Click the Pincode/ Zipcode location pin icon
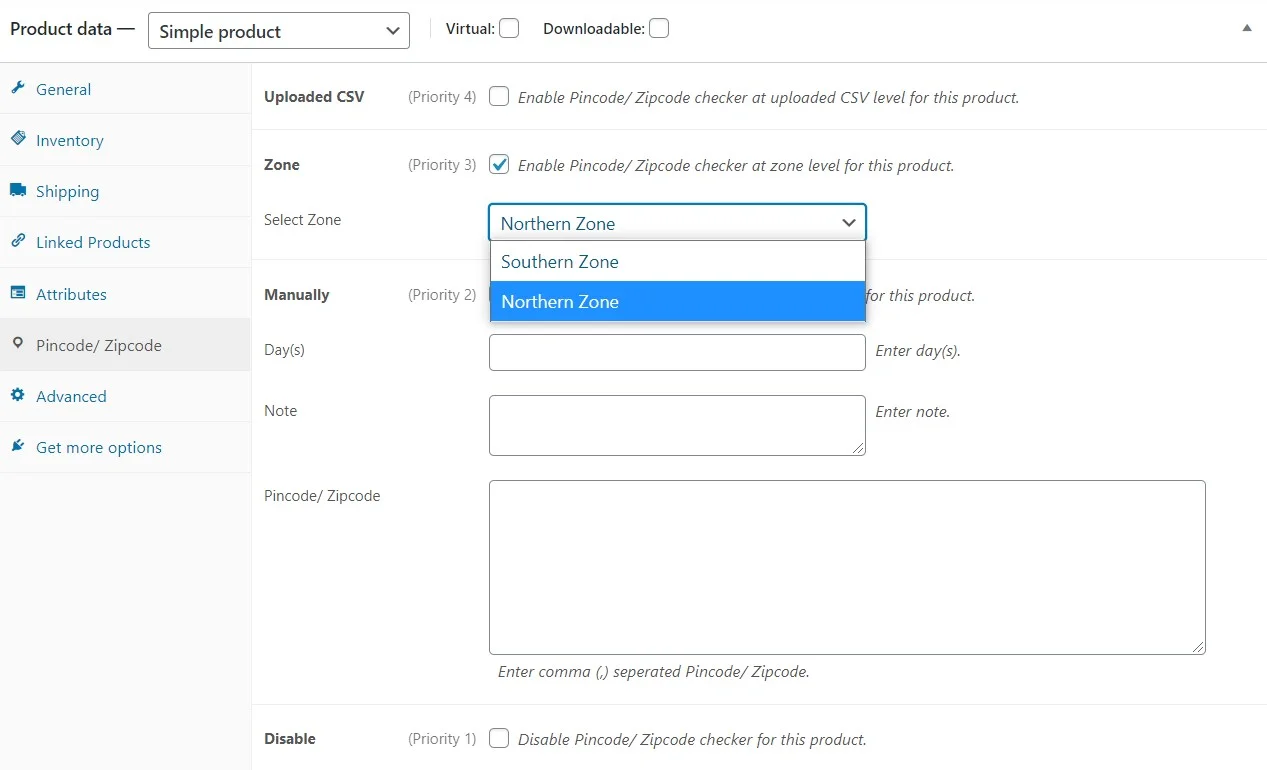Screen dimensions: 1267x770 coord(17,344)
